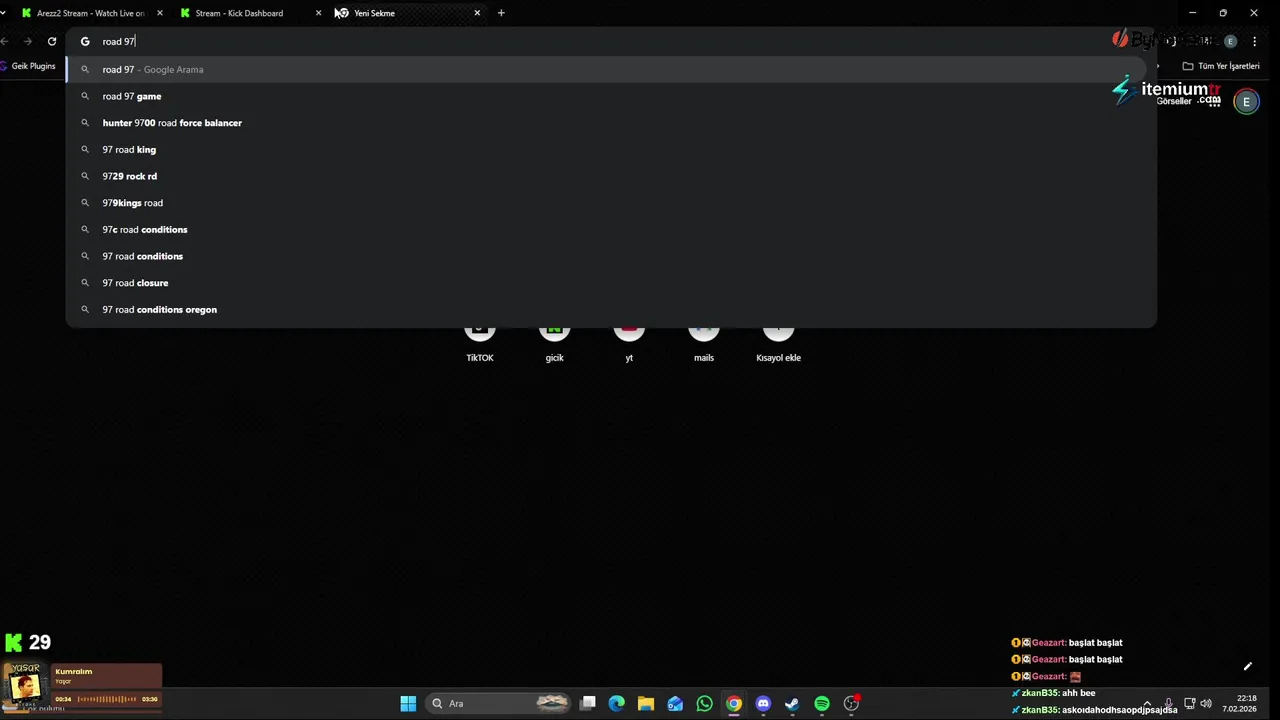
Task: Click the Chrome taskbar icon
Action: (x=734, y=703)
